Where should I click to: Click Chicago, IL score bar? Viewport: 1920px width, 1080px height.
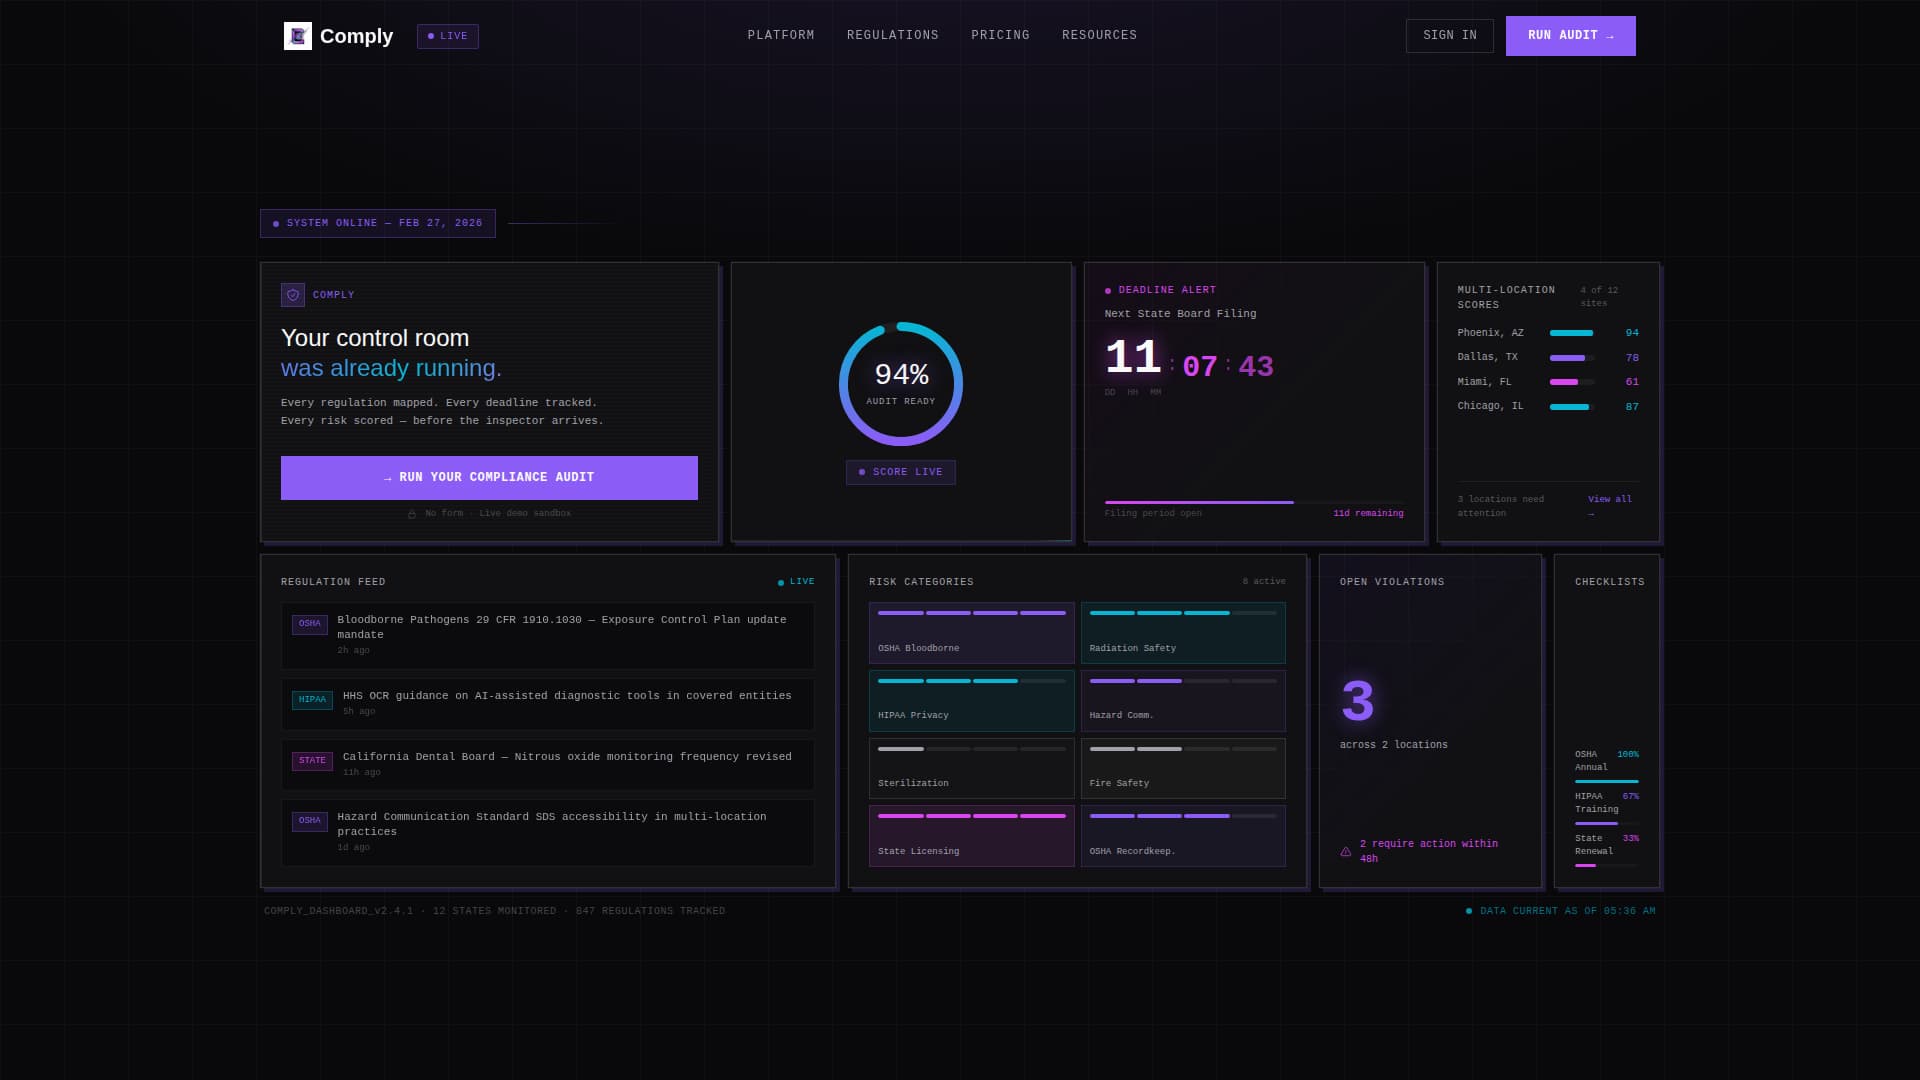1572,407
